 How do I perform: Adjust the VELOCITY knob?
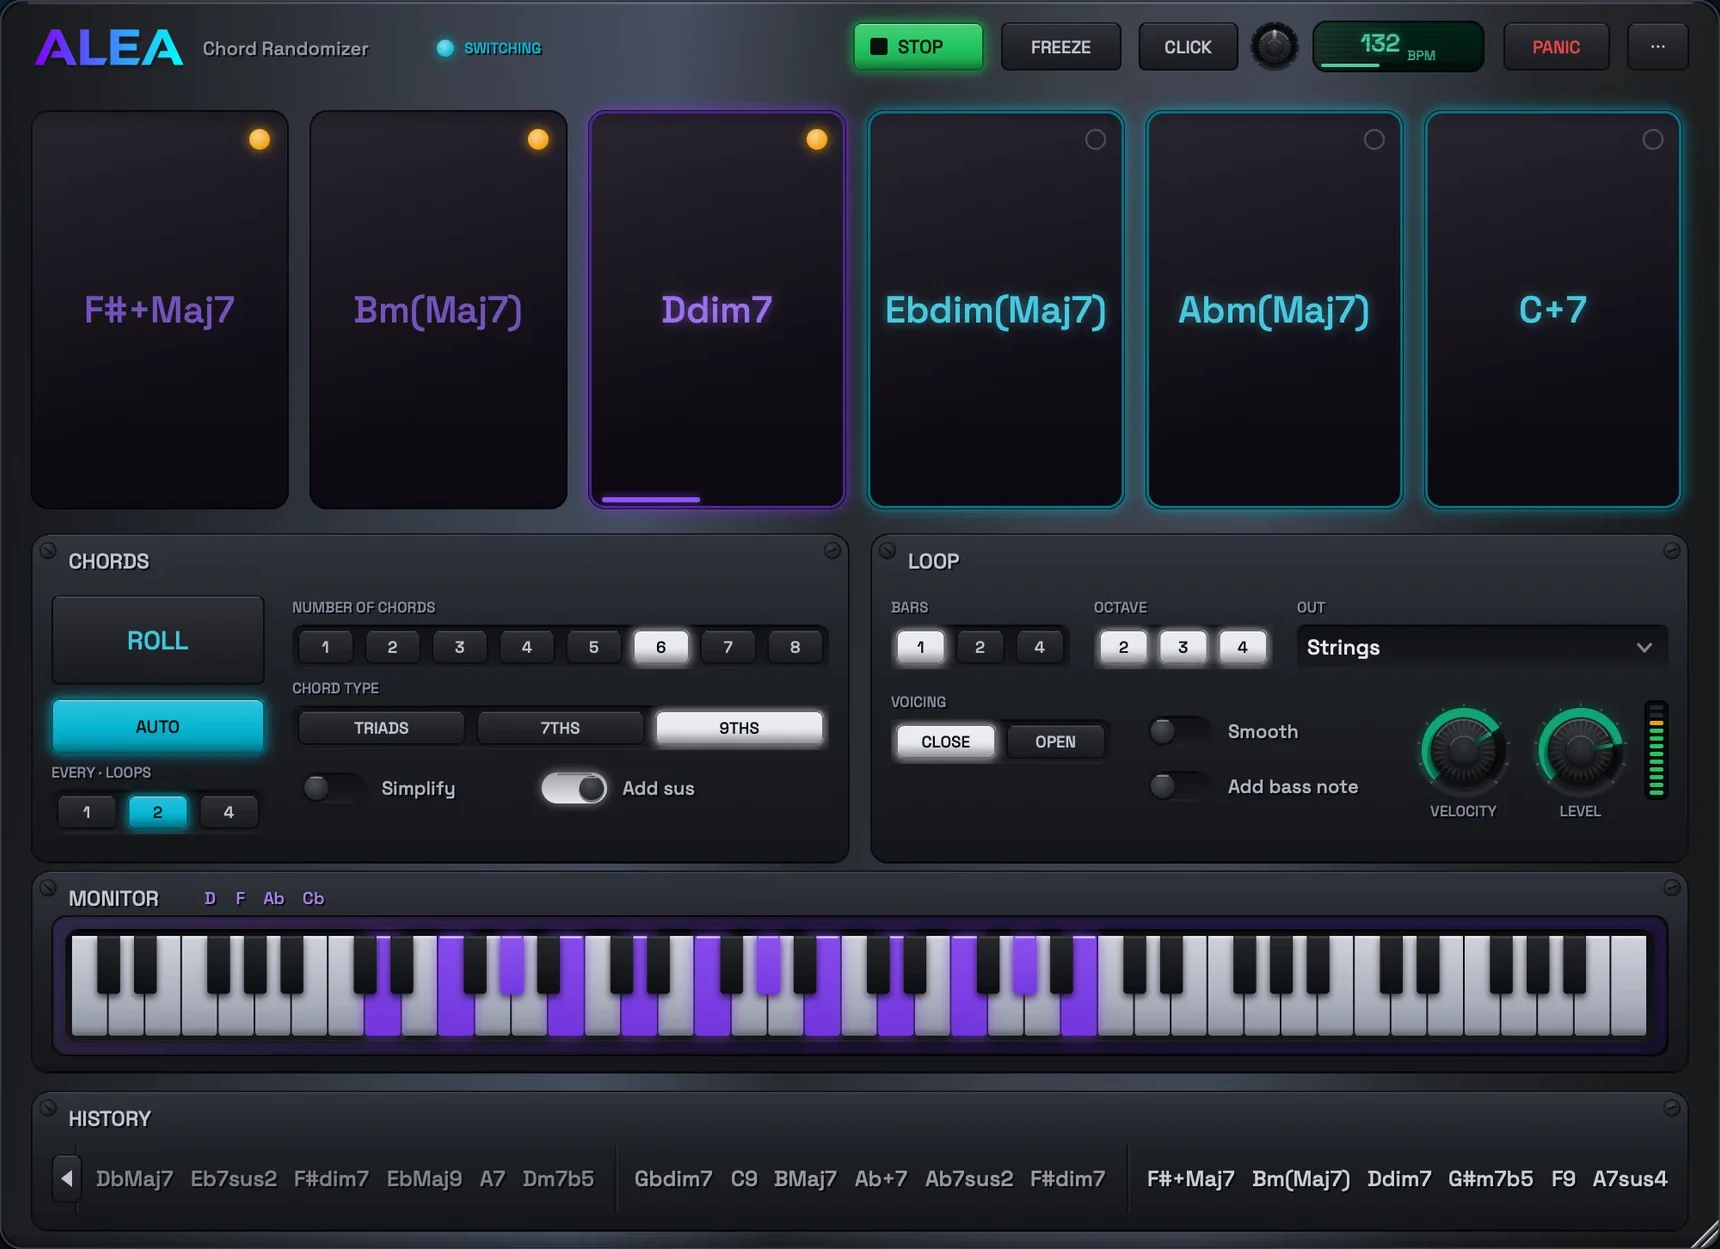tap(1463, 750)
